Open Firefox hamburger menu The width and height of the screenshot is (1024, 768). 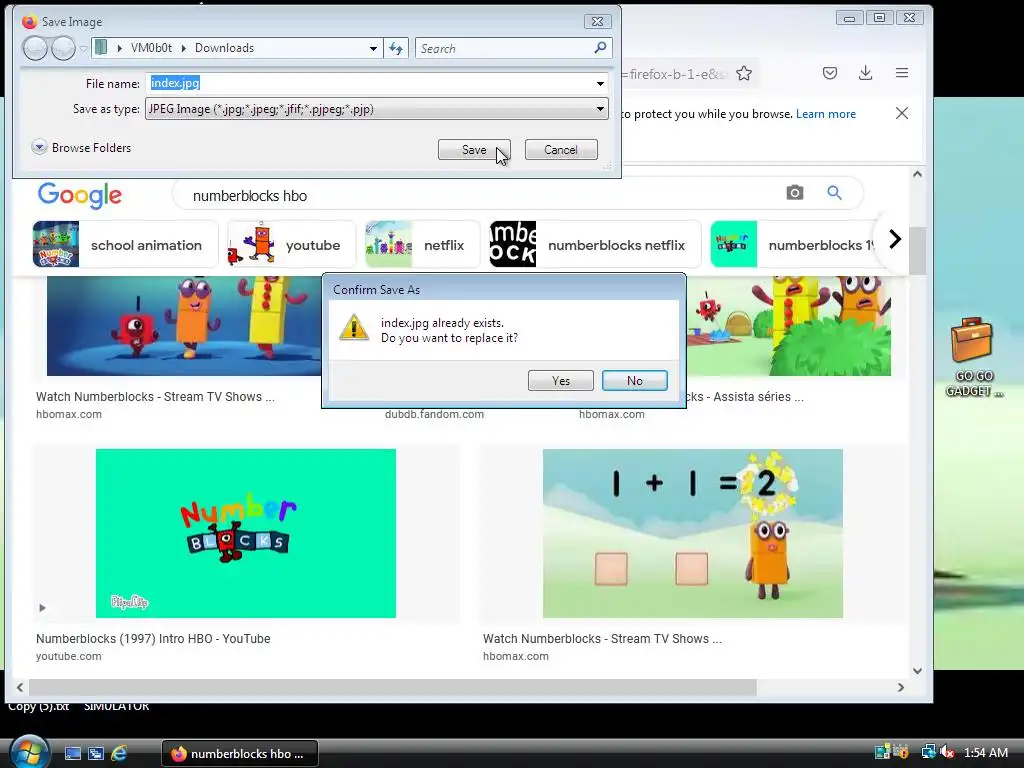902,73
